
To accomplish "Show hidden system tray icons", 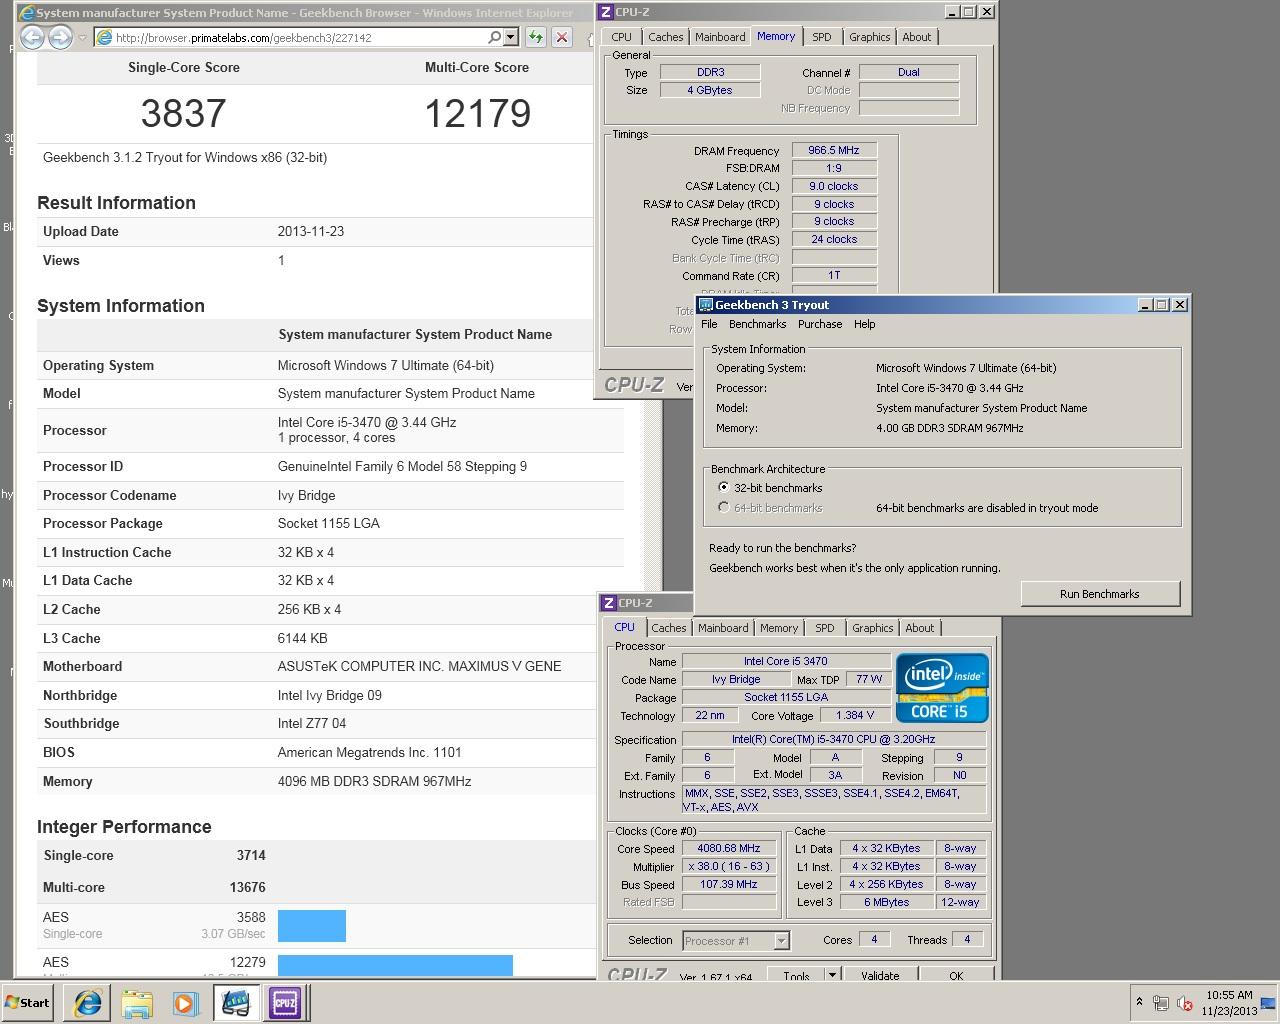I will coord(1139,1002).
